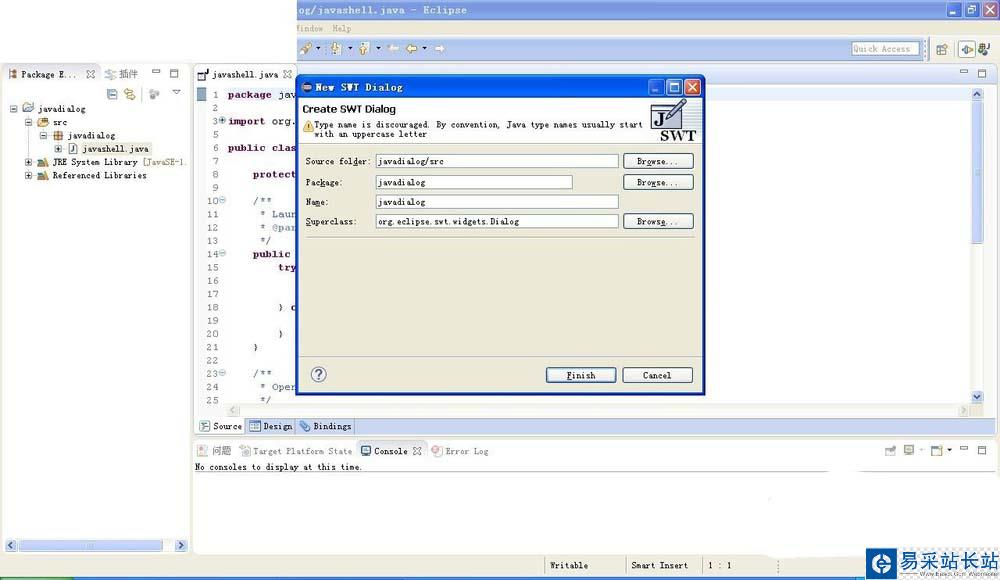Switch to the Source editor tab
The width and height of the screenshot is (1000, 580).
[221, 426]
